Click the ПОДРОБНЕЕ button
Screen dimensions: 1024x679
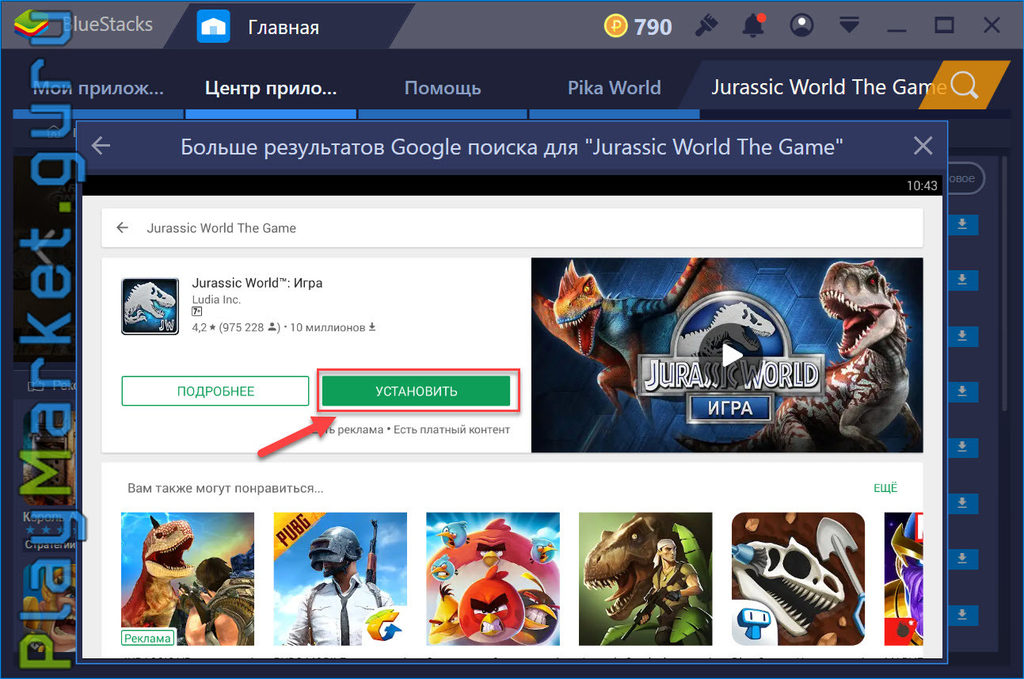pyautogui.click(x=215, y=391)
